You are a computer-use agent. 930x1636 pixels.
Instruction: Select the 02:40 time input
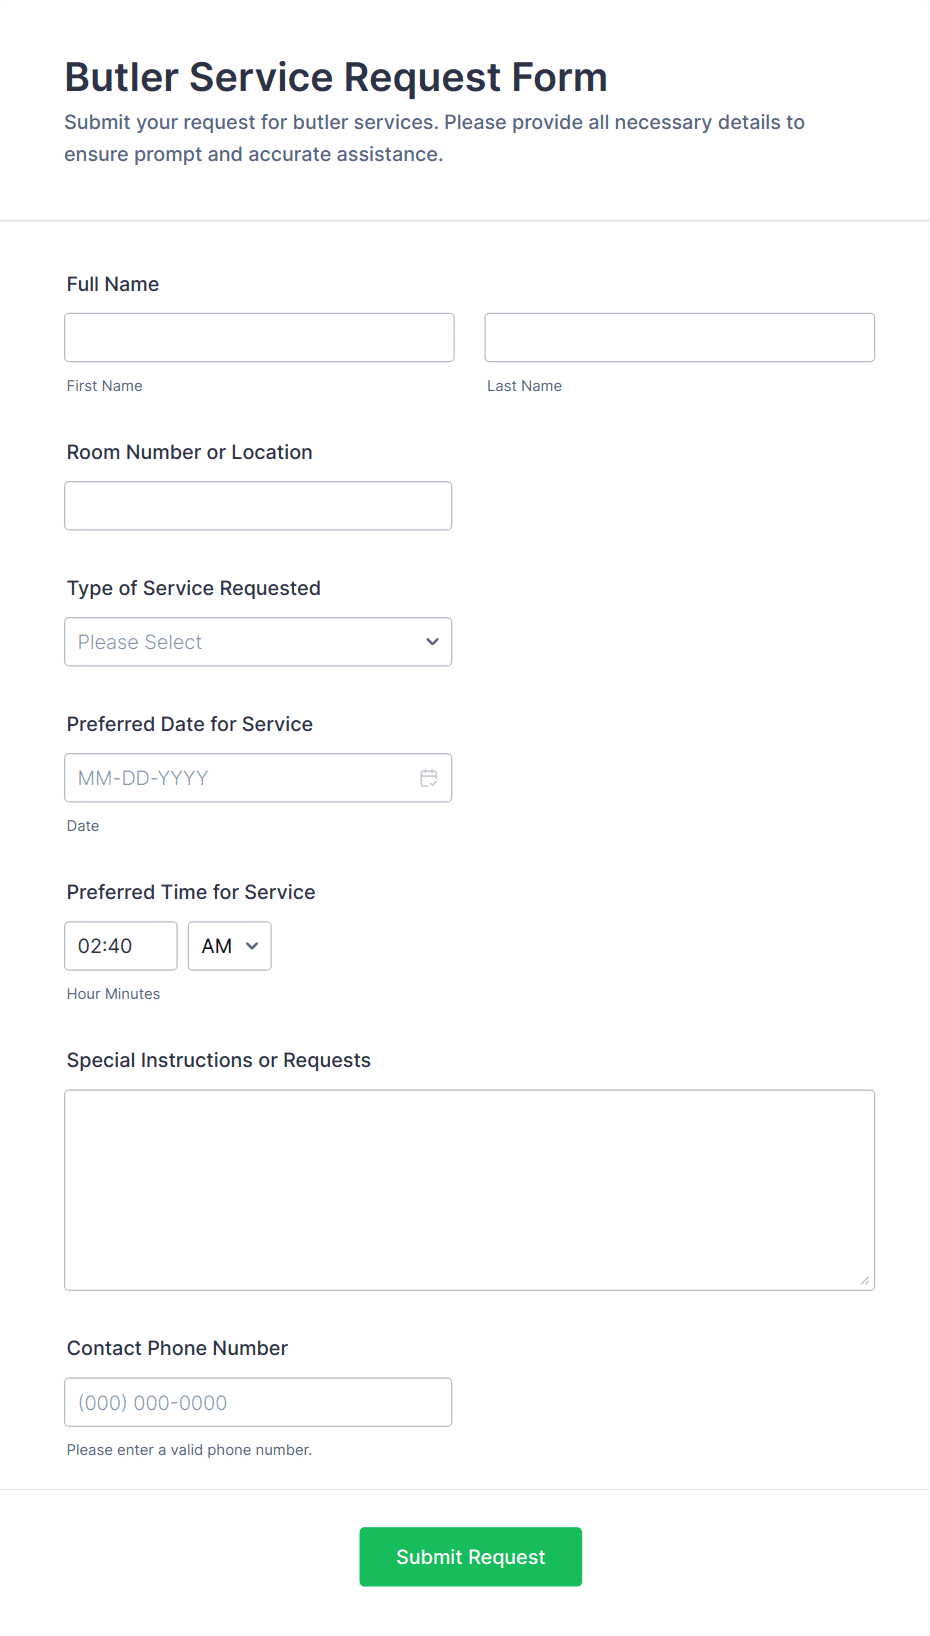tap(120, 946)
